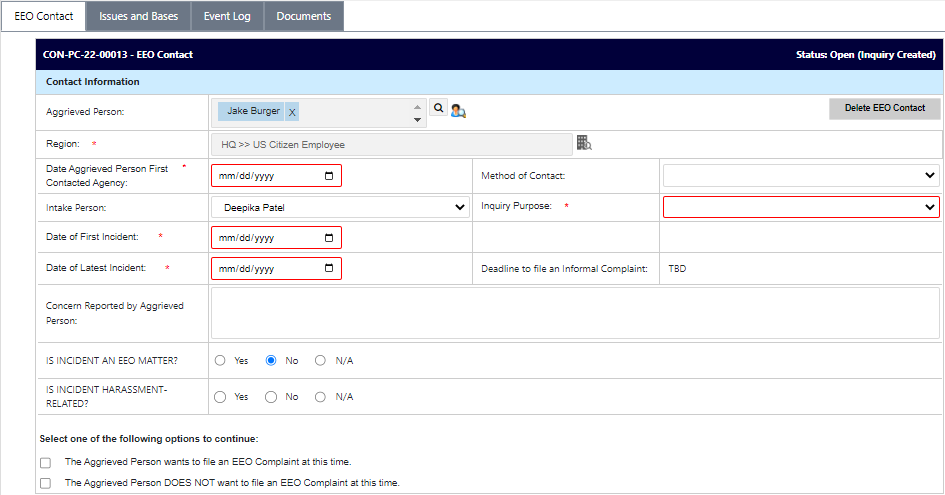Screen dimensions: 945x495
Task: Click the Concern Reported by Aggrieved Person text area
Action: [575, 313]
